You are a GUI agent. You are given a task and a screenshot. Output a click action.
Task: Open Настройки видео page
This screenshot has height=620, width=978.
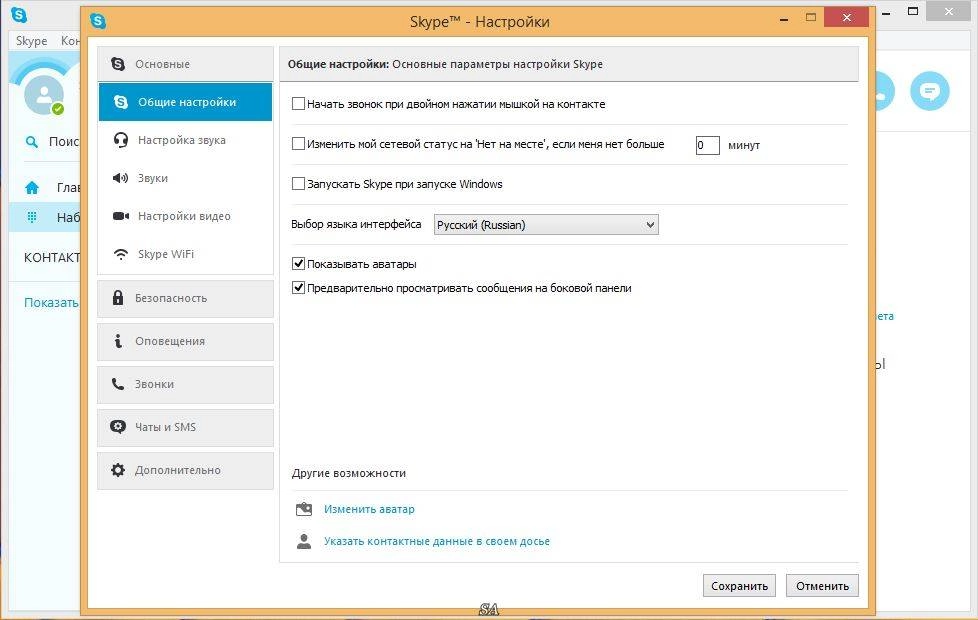(185, 216)
